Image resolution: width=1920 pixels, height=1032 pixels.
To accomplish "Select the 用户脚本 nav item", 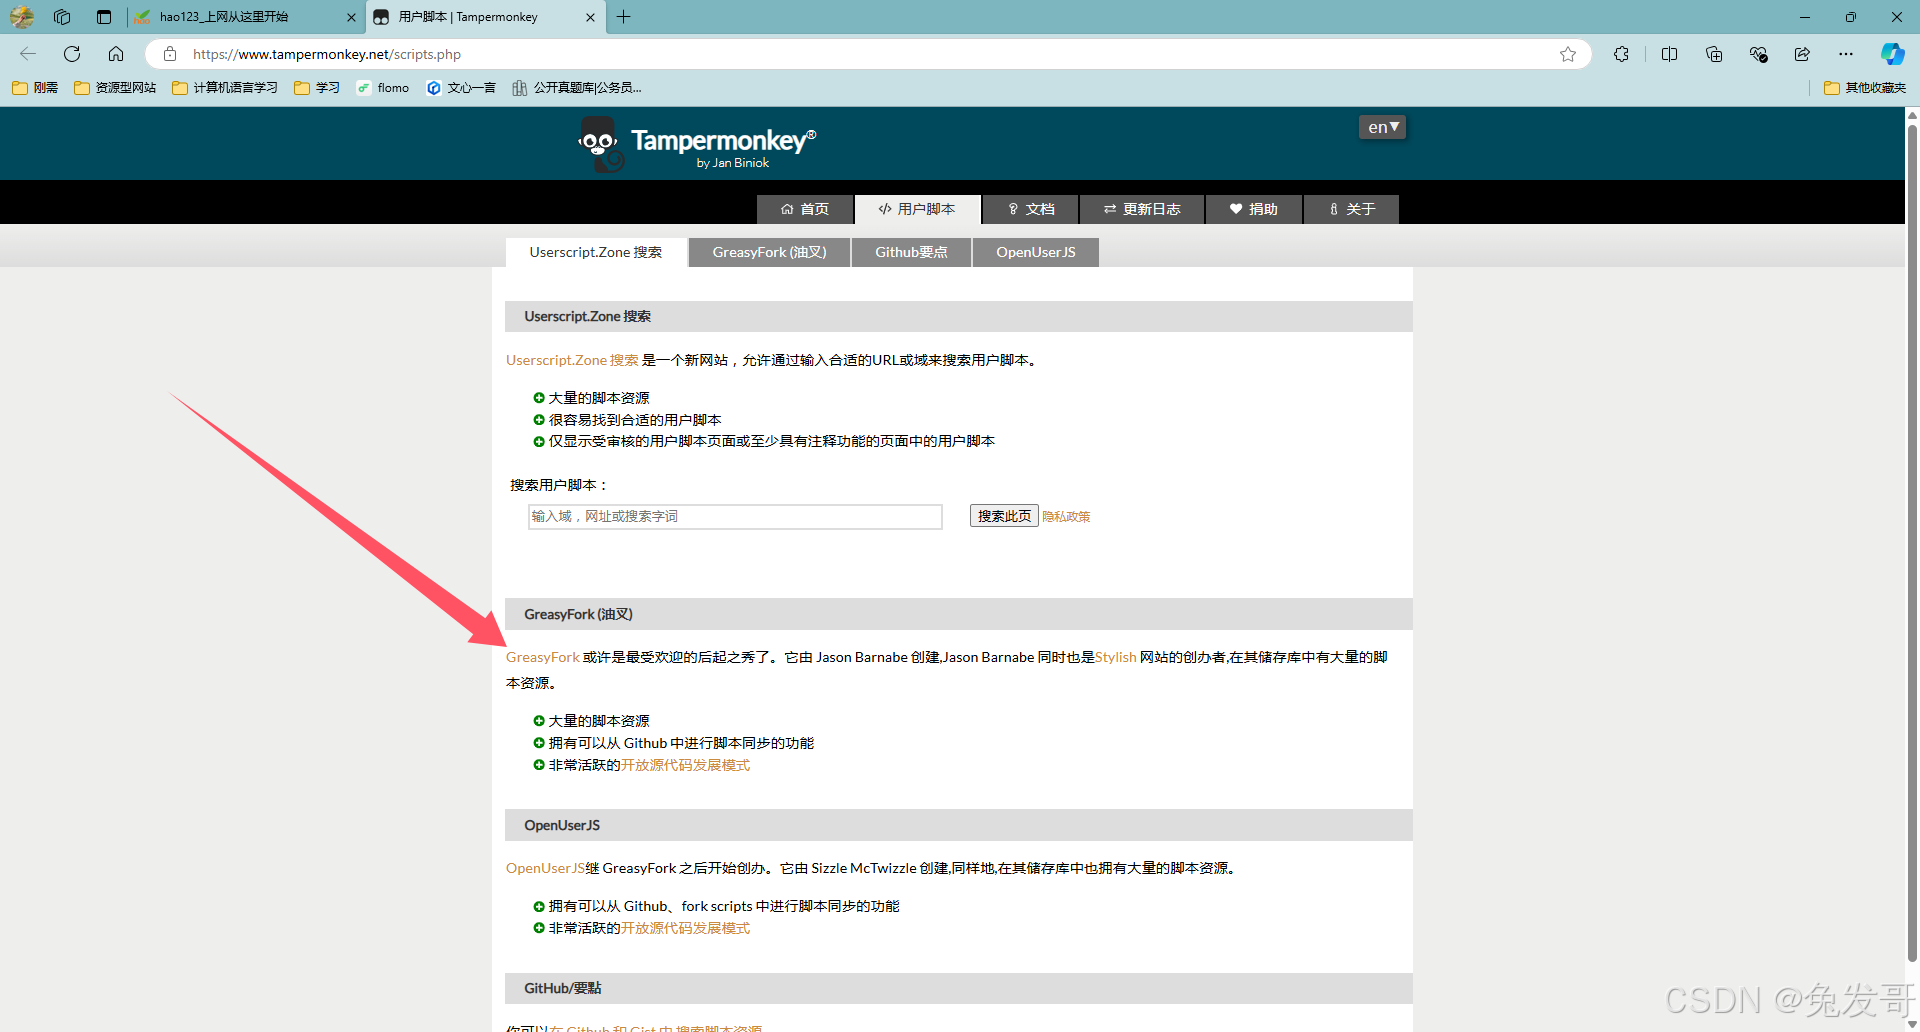I will click(x=917, y=209).
